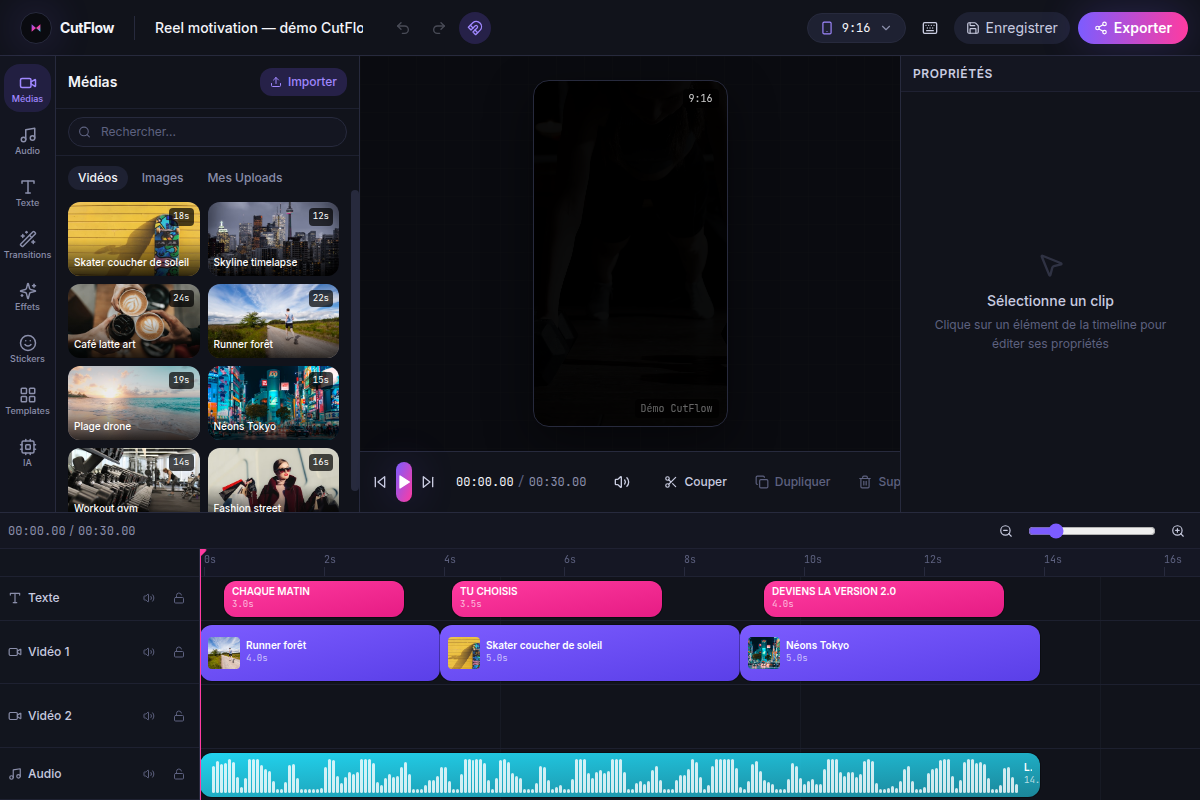Skip to previous clip
Screen dimensions: 1200x800
click(380, 482)
